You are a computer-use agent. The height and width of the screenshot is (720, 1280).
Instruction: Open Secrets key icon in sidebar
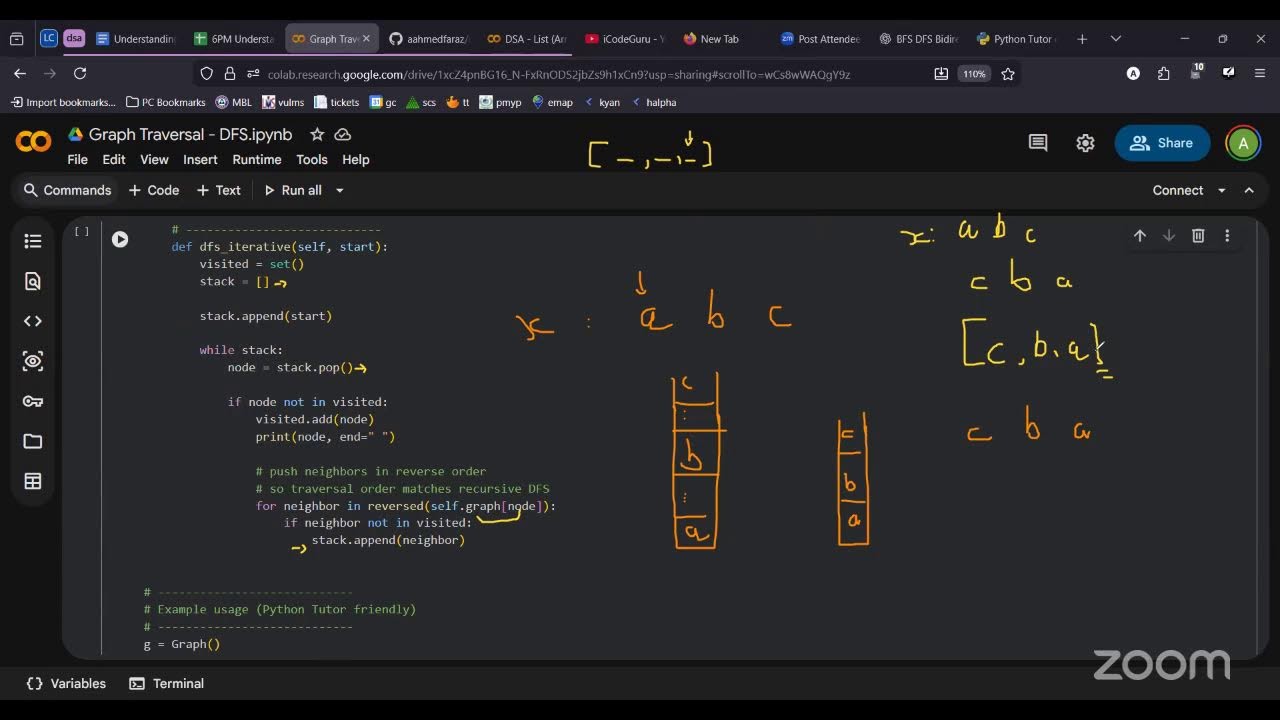click(x=33, y=401)
